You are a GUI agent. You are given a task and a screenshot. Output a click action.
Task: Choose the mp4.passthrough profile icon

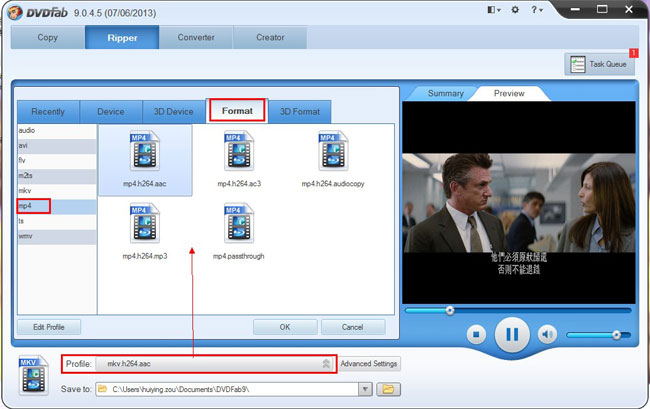239,223
